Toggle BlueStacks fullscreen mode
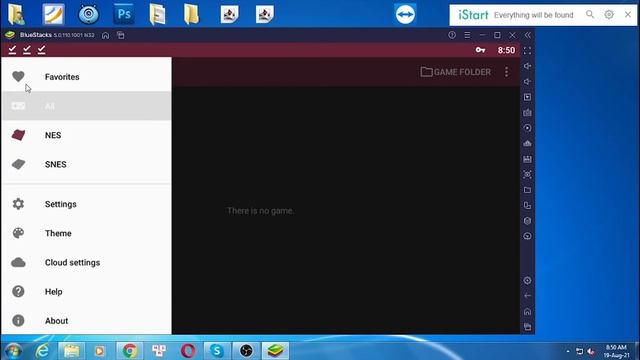The image size is (640, 360). [527, 51]
